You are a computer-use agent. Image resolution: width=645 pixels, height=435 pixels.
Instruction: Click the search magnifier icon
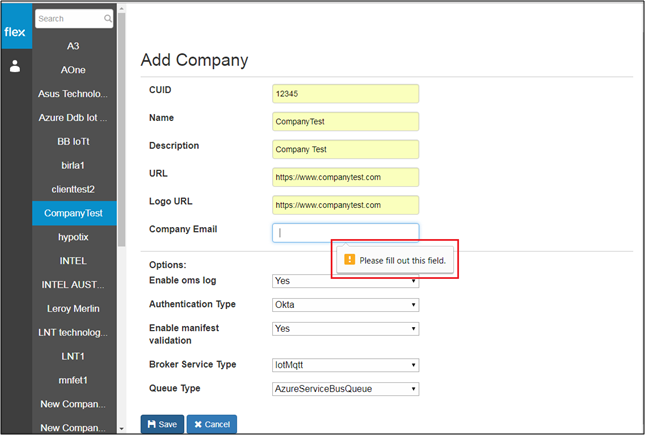(107, 19)
